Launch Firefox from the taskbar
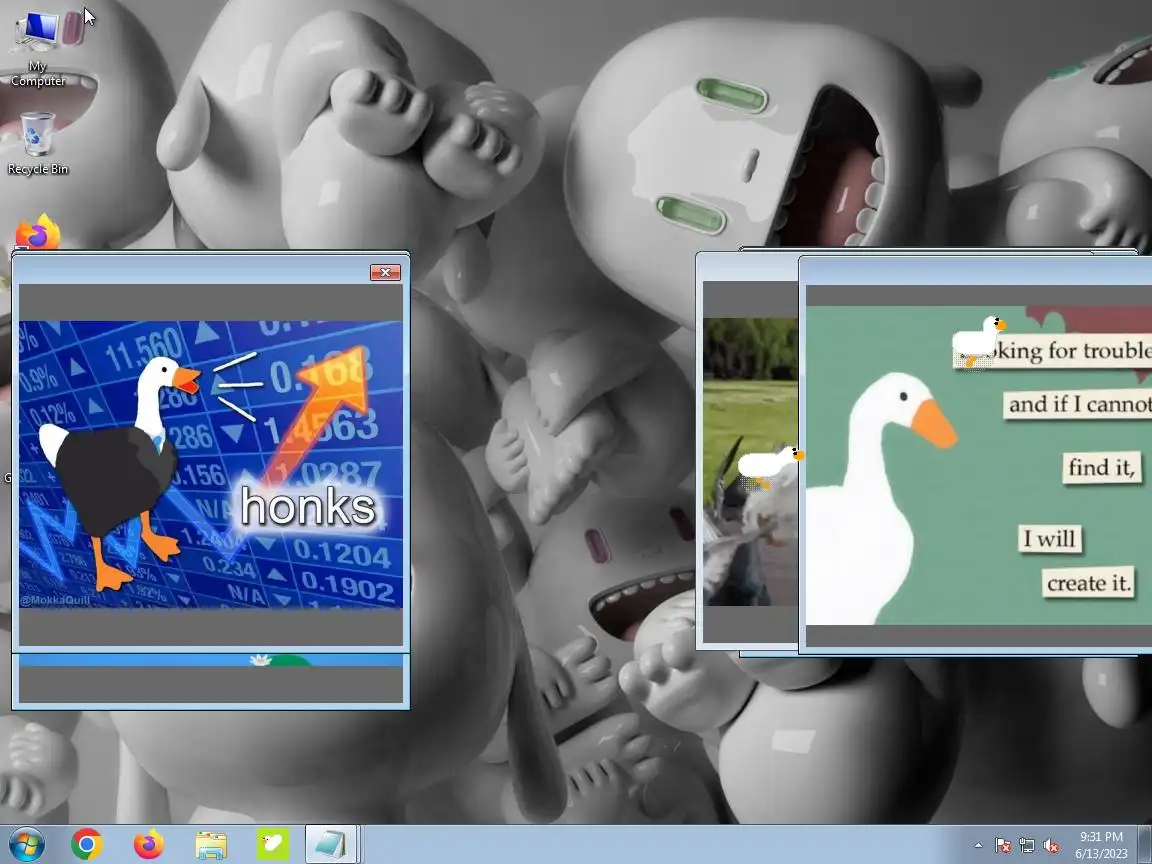The image size is (1152, 864). point(148,845)
